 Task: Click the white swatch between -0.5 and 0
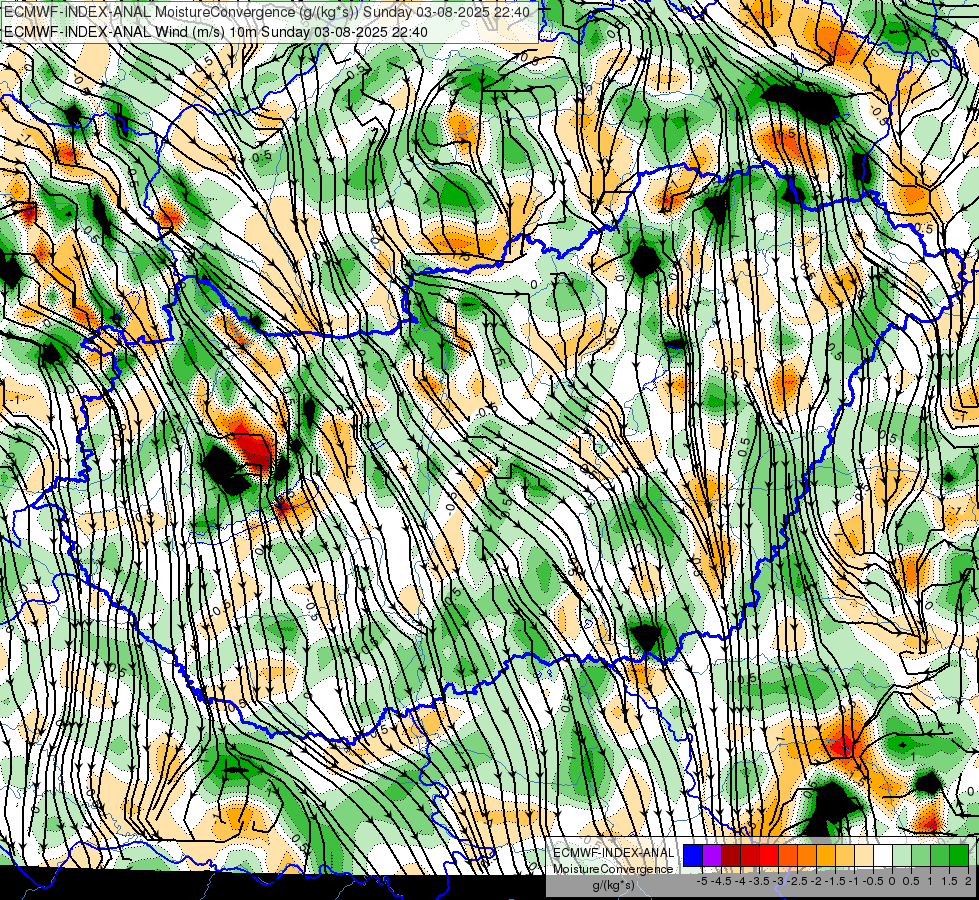click(883, 856)
